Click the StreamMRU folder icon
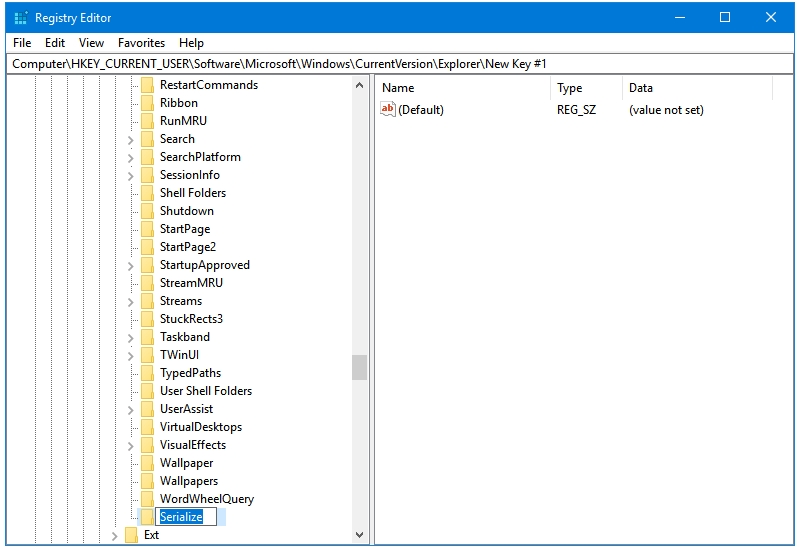Image resolution: width=799 pixels, height=549 pixels. [147, 283]
